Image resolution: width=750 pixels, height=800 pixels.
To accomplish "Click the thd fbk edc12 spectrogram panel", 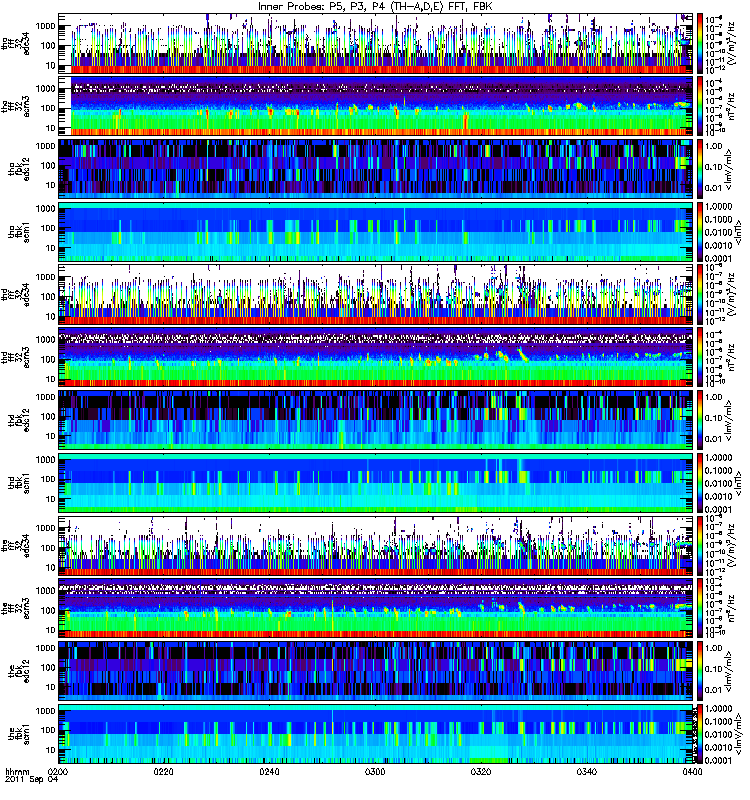I will coord(376,420).
